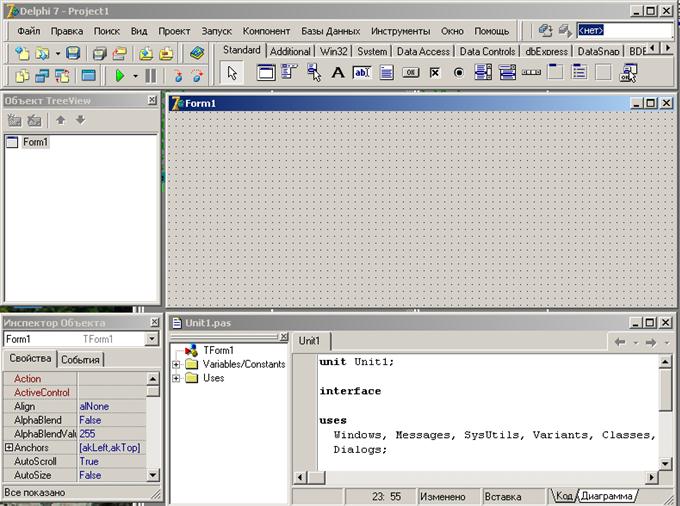680x506 pixels.
Task: Select Form1 in Object TreeView
Action: pos(35,142)
